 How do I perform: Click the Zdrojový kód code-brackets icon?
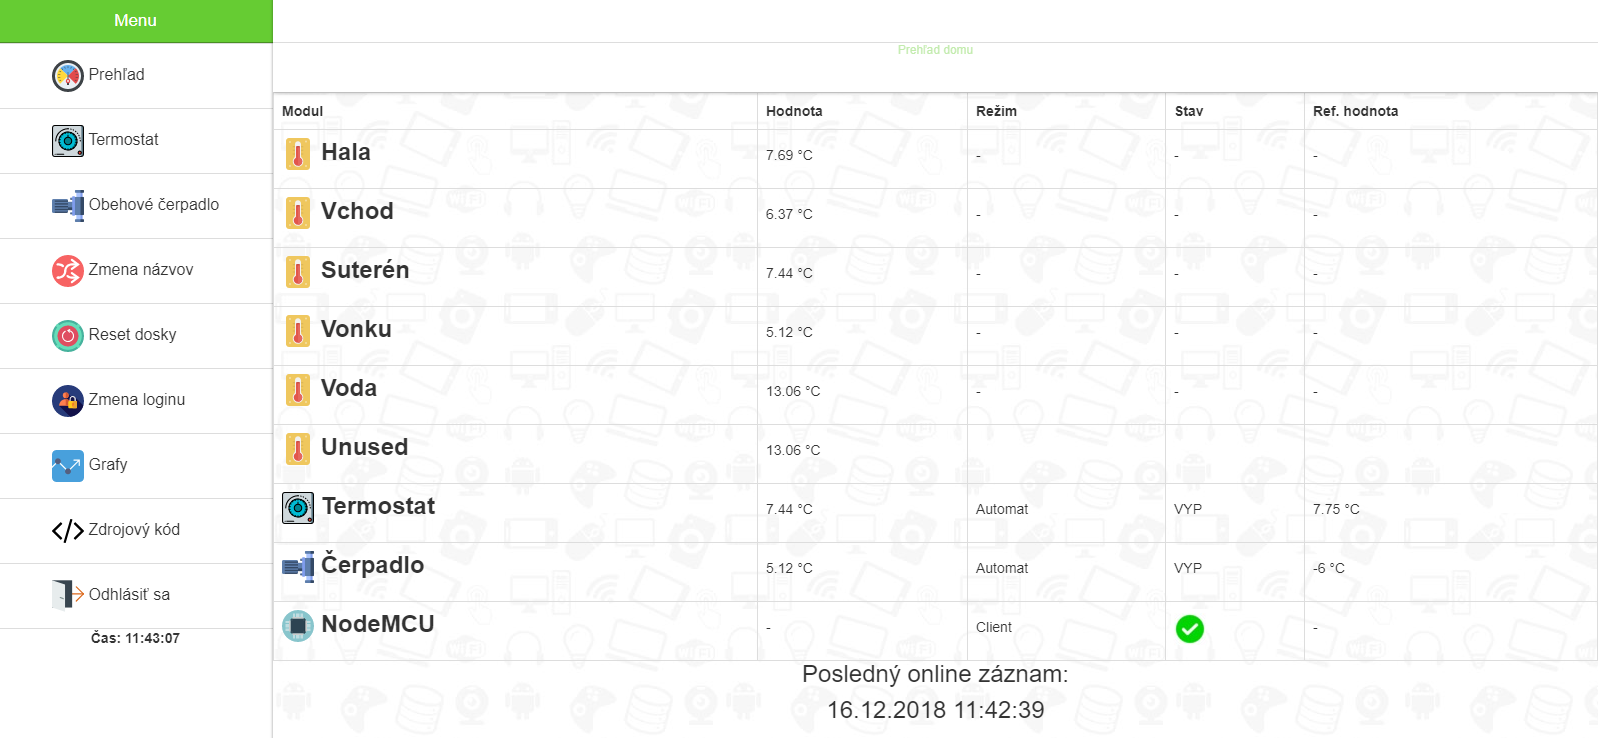point(68,531)
